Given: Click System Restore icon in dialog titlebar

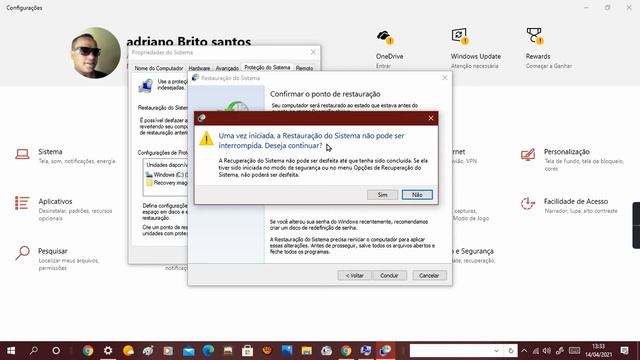Looking at the screenshot, I should click(x=202, y=118).
